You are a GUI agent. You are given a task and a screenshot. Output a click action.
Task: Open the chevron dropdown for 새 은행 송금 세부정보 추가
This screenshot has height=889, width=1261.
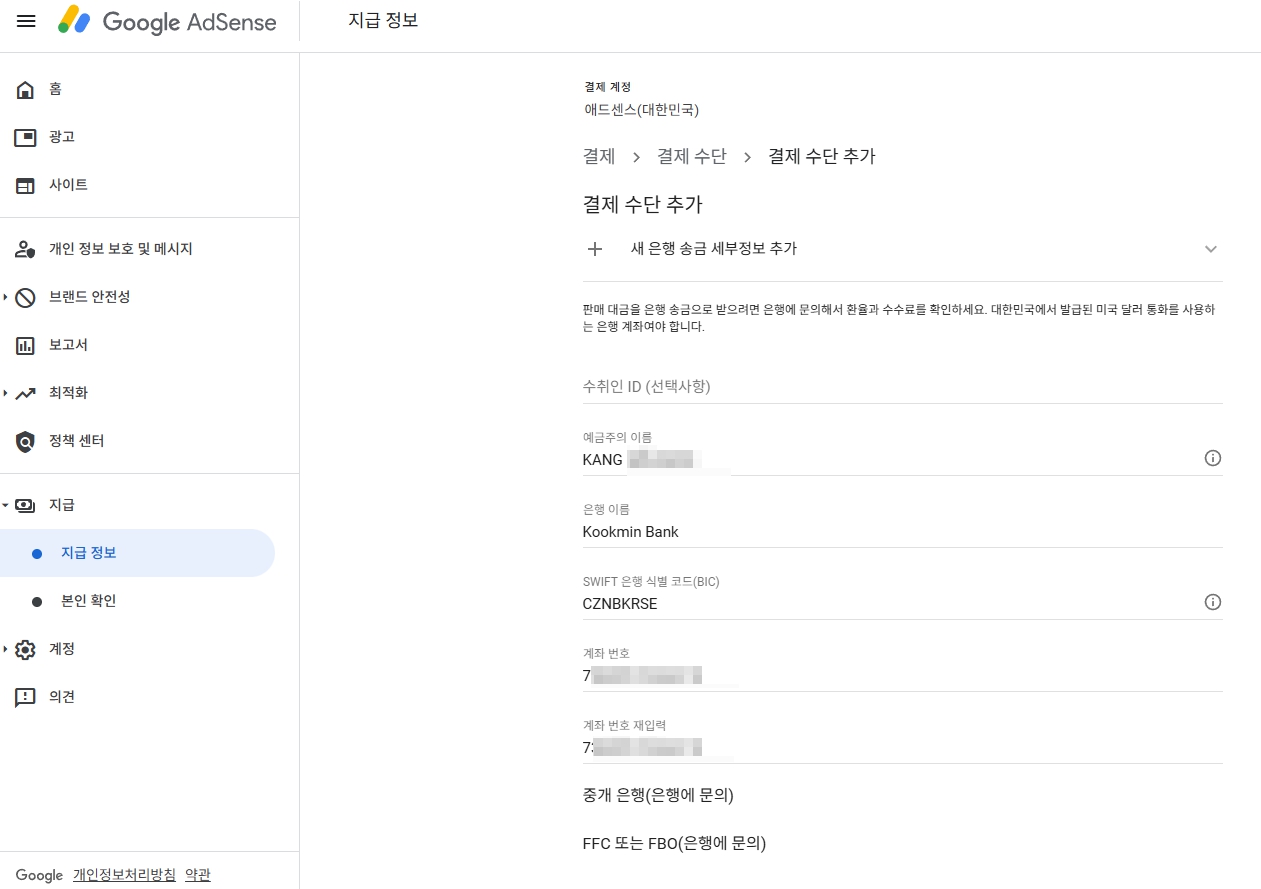1211,249
